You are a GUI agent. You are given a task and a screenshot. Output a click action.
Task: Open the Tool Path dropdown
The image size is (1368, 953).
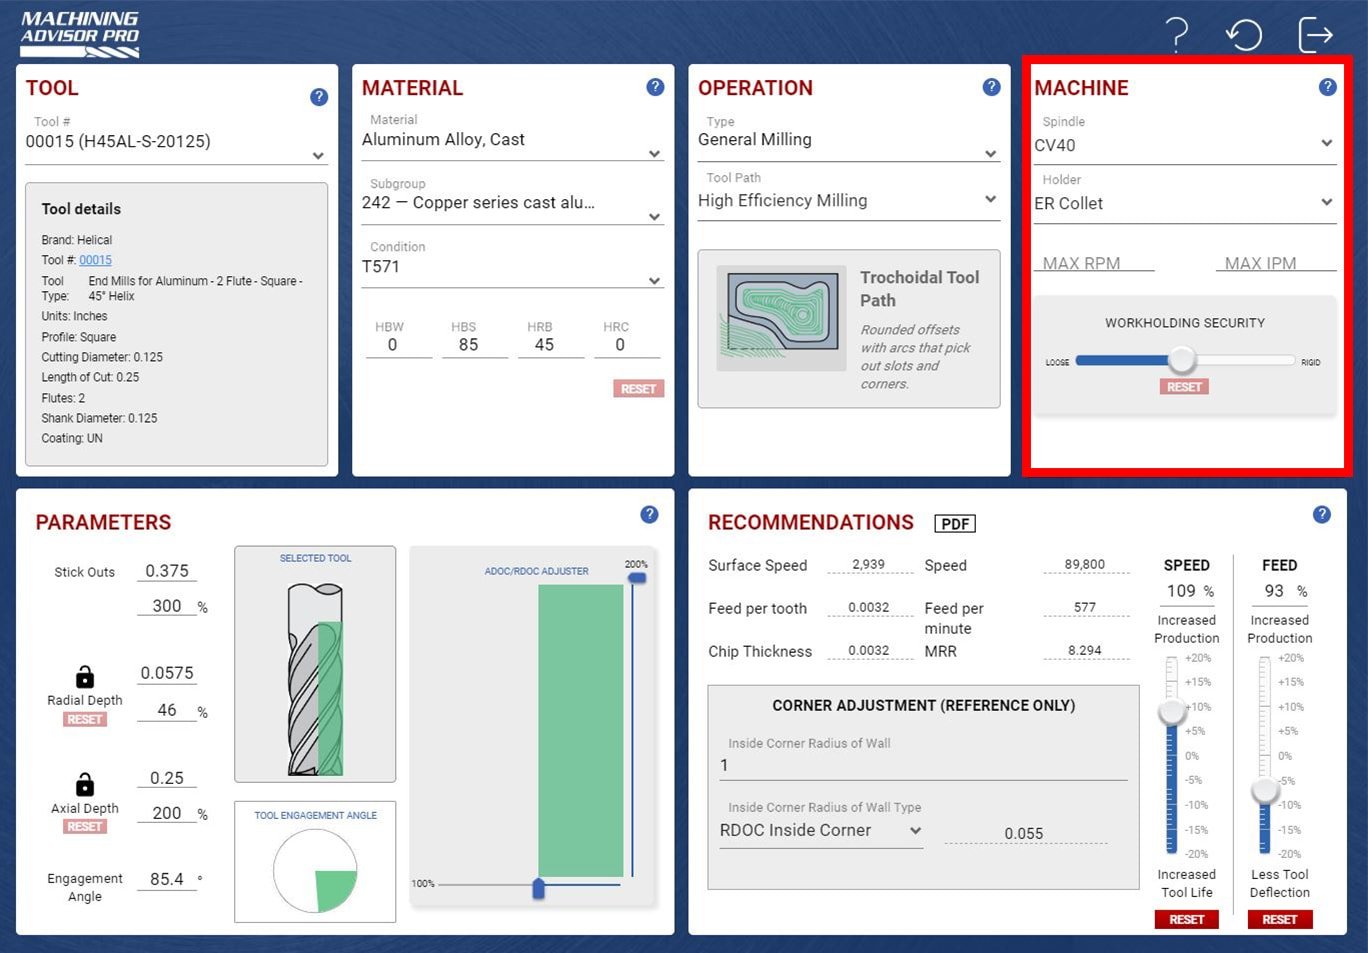[x=849, y=201]
